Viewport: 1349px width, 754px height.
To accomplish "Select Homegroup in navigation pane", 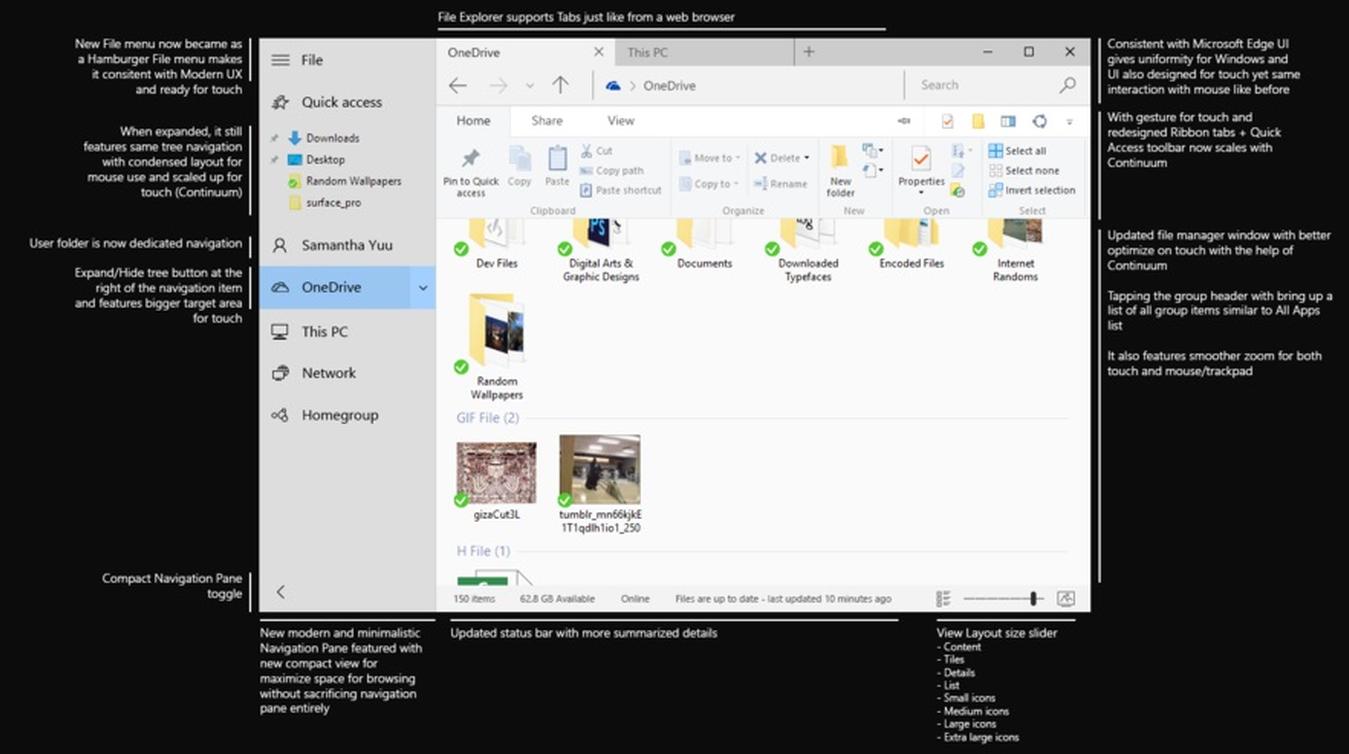I will 347,415.
